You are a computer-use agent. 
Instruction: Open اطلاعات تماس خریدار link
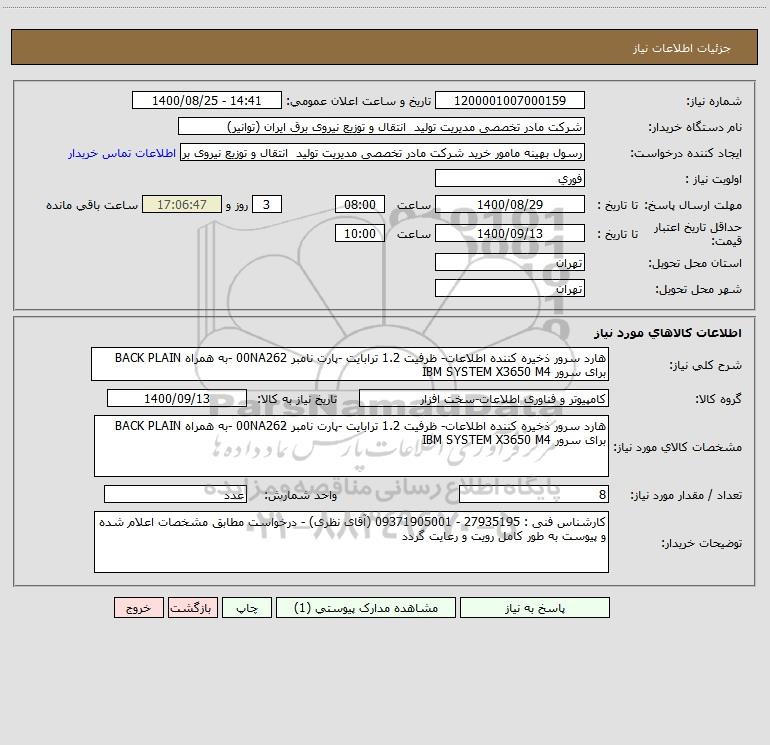[x=122, y=153]
